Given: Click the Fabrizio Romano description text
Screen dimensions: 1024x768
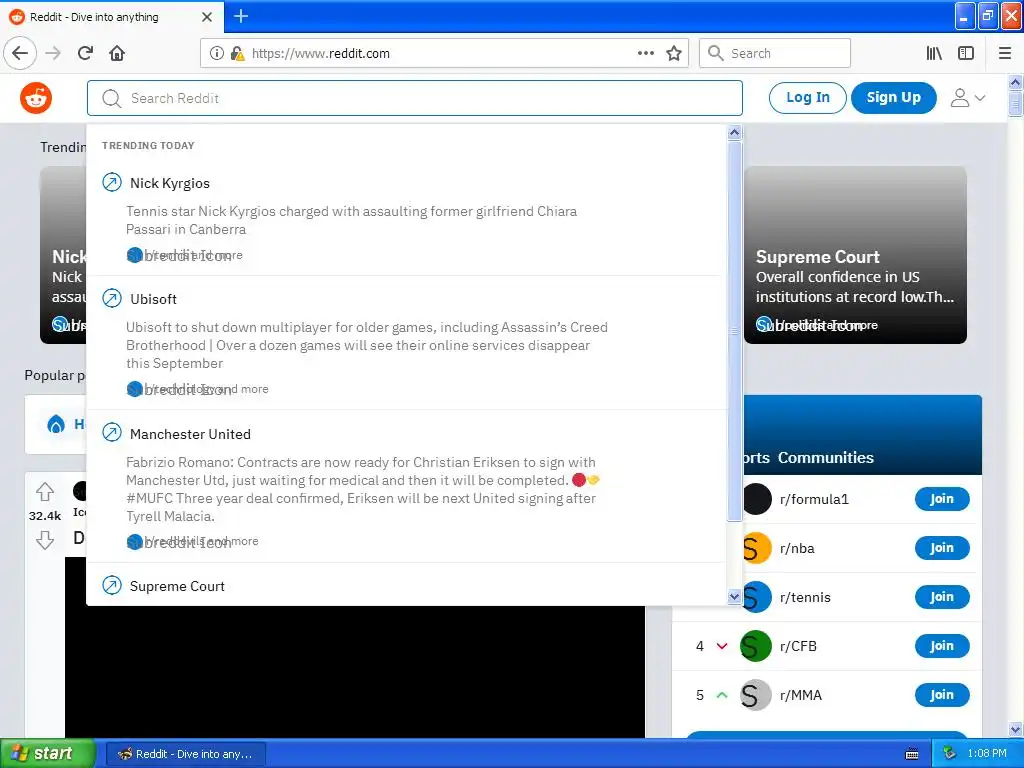Looking at the screenshot, I should pyautogui.click(x=362, y=489).
